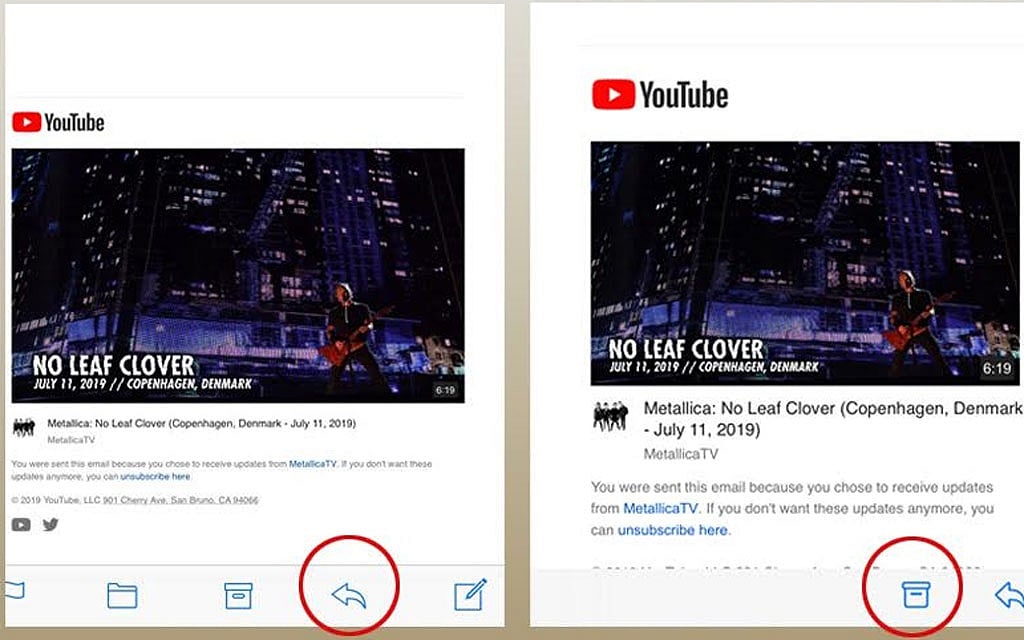Viewport: 1024px width, 640px height.
Task: Open video title 'Metallica: No Leaf Clover' in right email
Action: [833, 419]
